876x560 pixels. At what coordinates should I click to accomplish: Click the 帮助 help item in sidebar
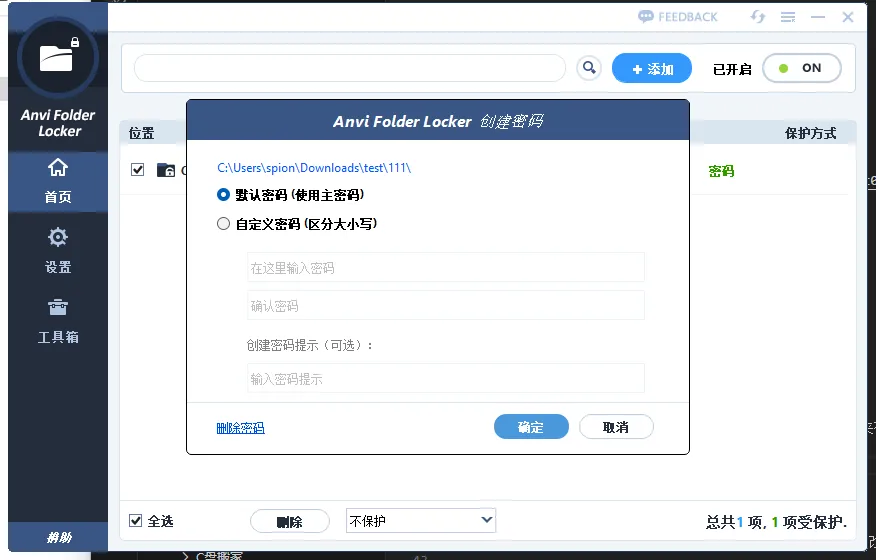point(59,537)
